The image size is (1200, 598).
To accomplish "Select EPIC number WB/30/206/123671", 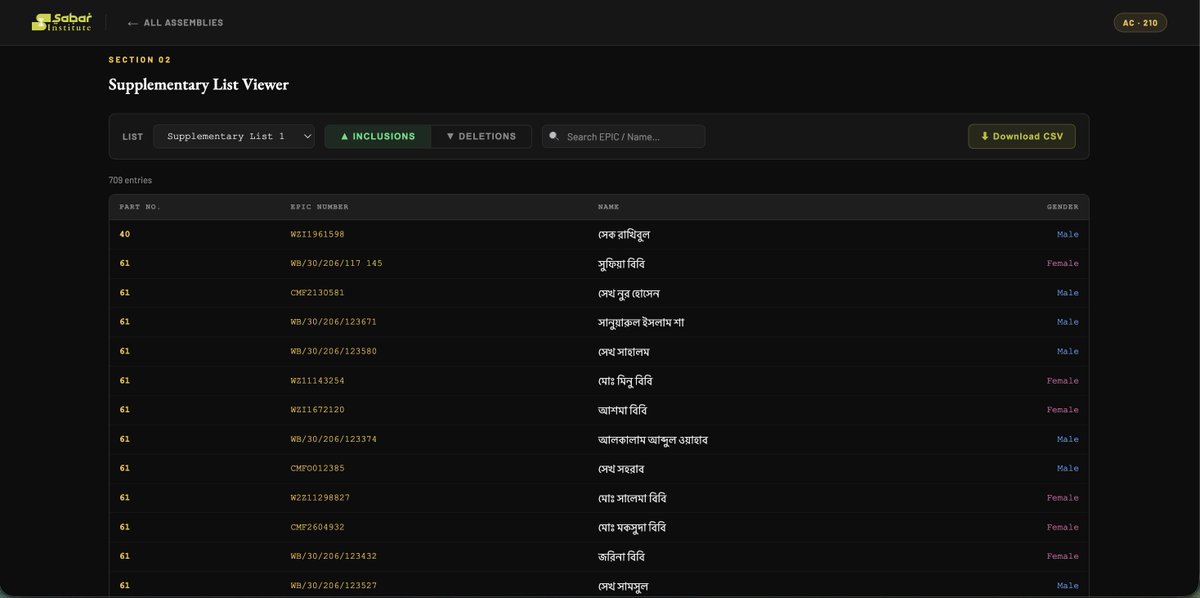I will 333,322.
